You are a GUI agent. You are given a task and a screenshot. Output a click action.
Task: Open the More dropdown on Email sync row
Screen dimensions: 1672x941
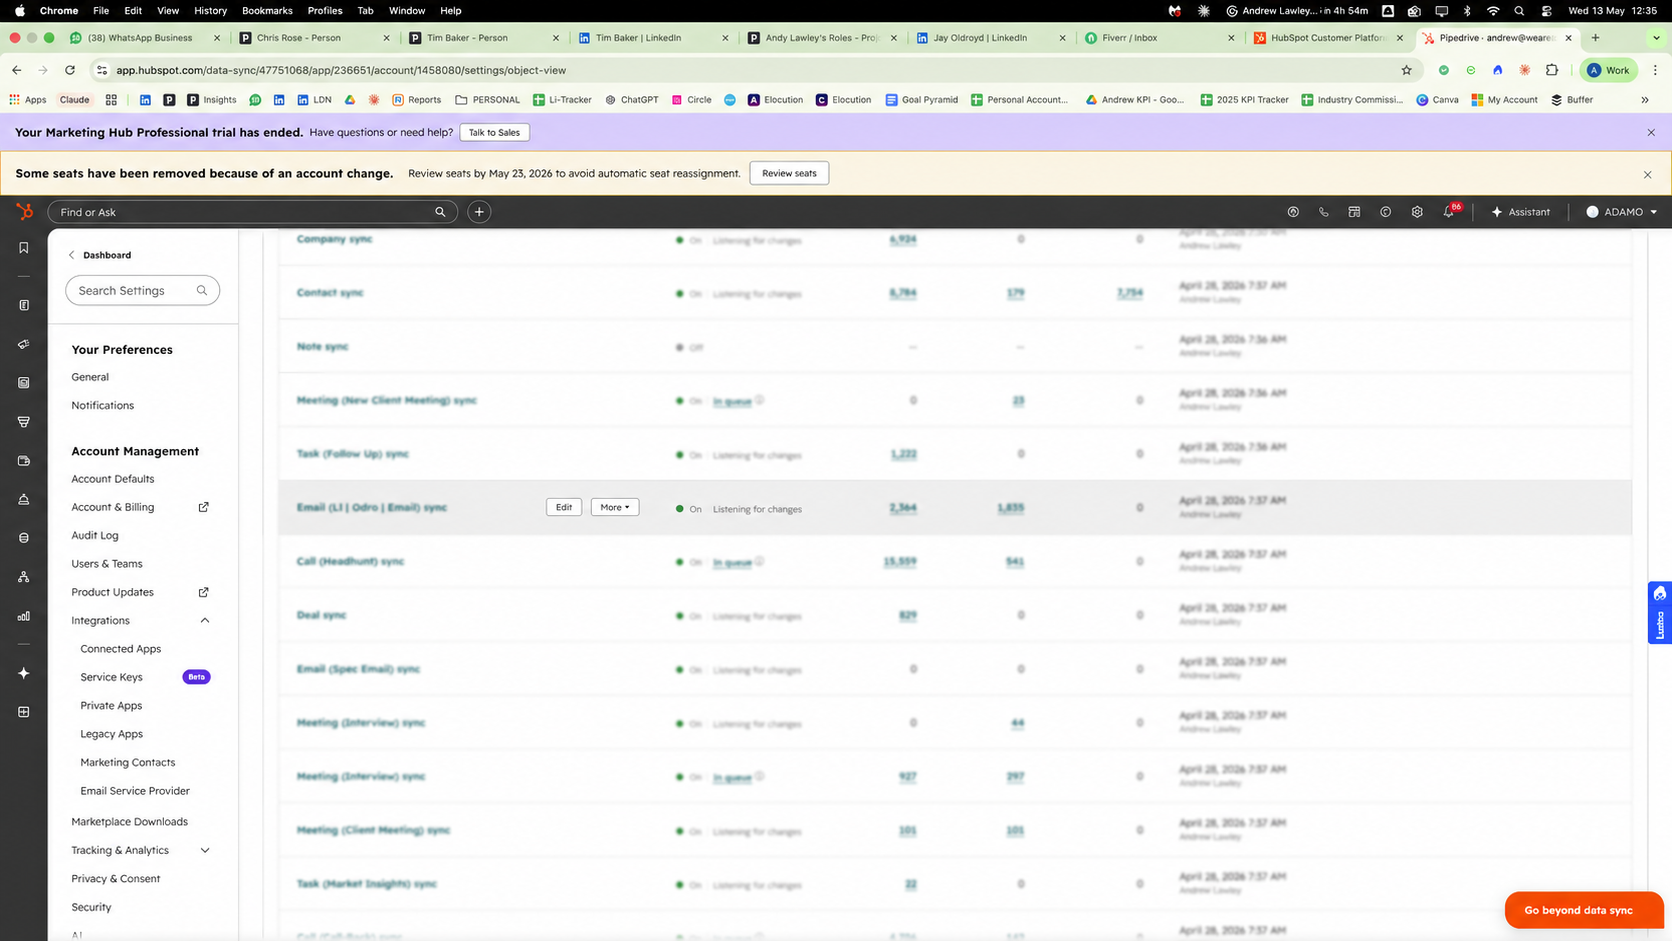[615, 507]
